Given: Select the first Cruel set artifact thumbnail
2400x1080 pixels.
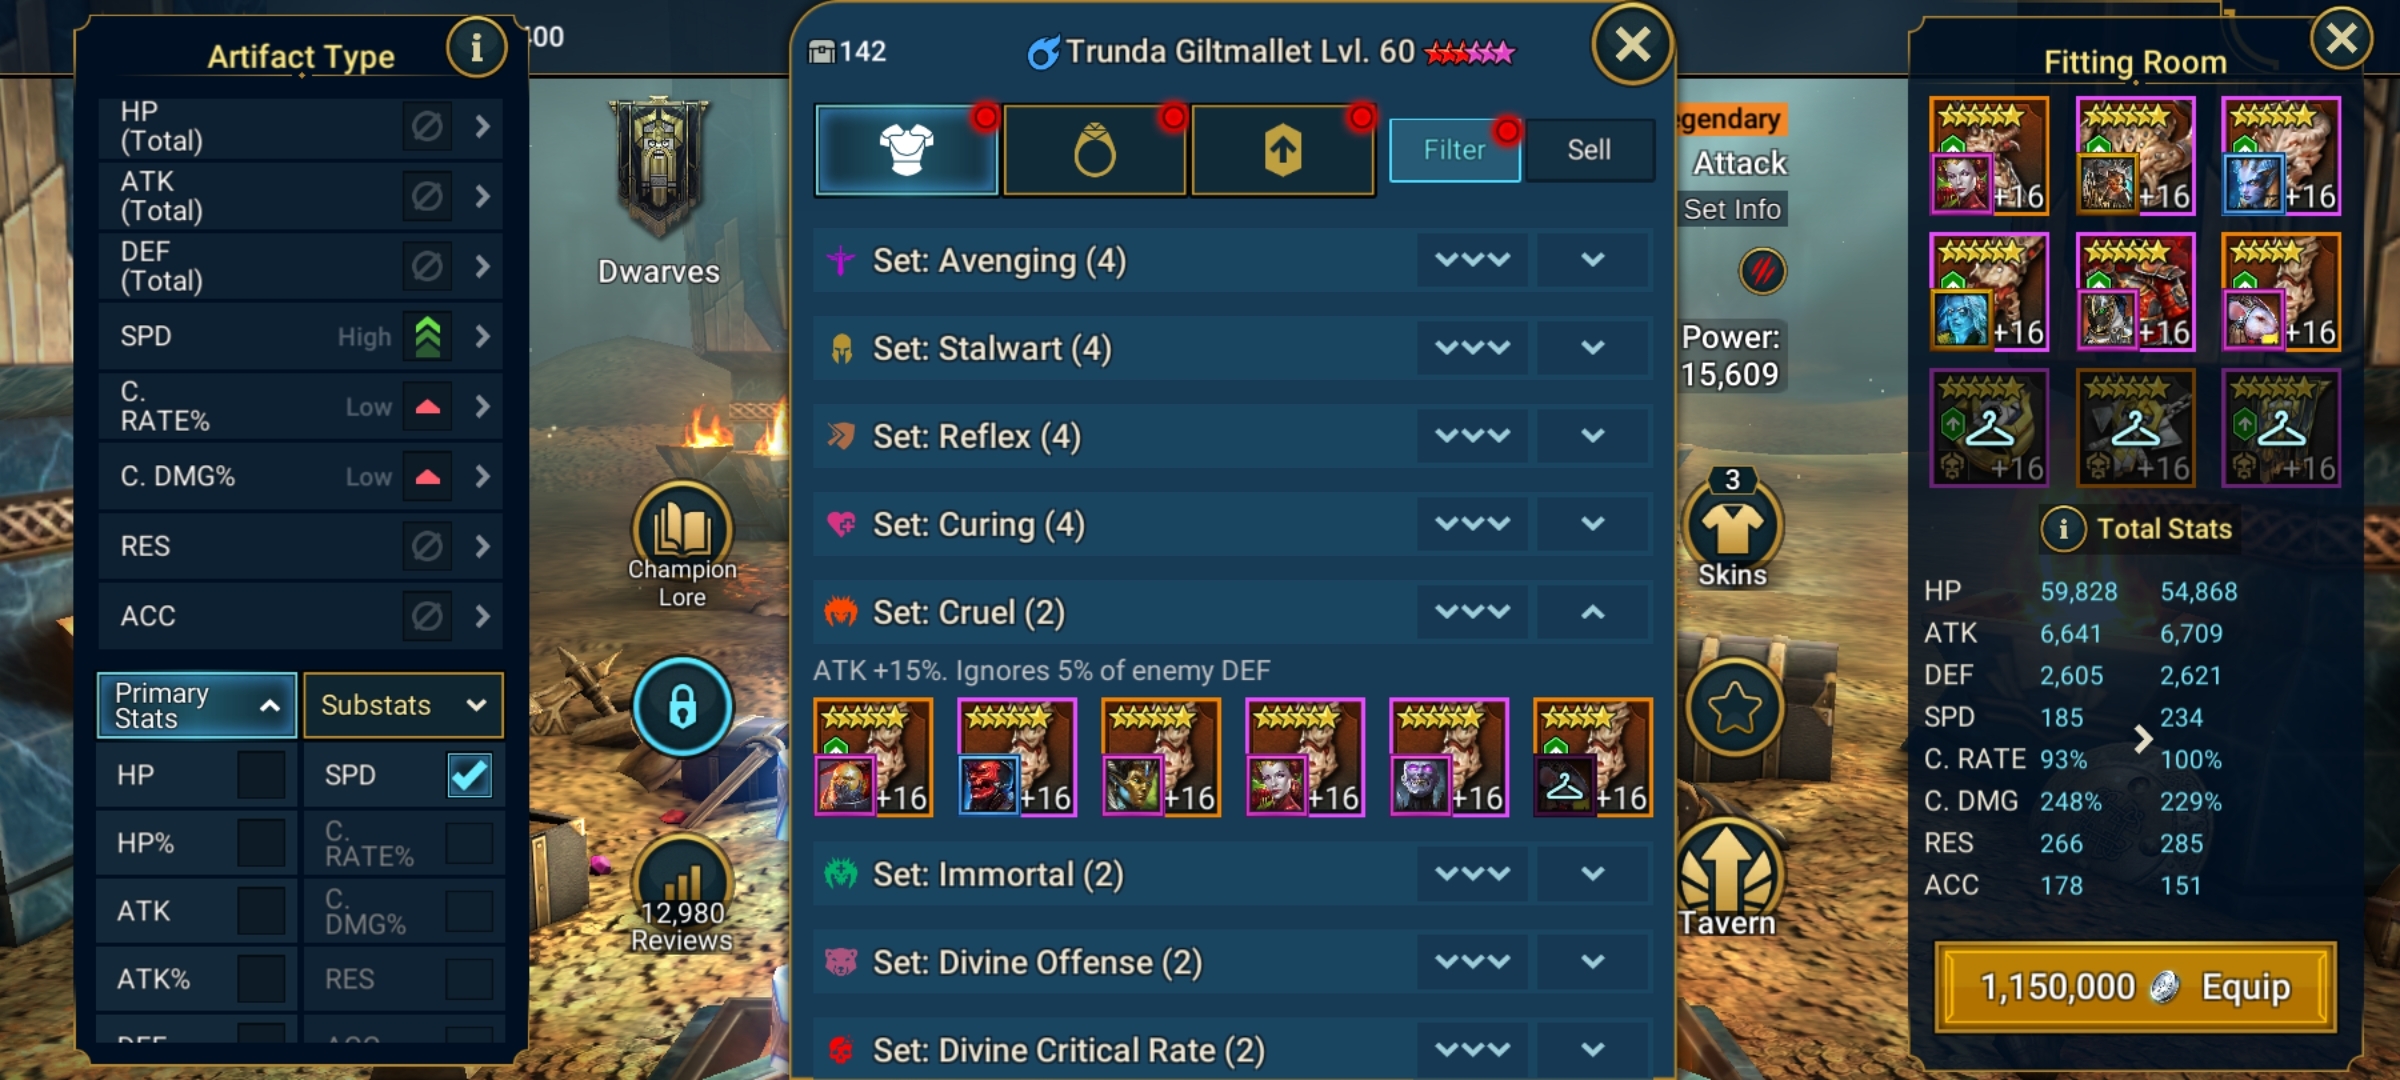Looking at the screenshot, I should click(873, 758).
